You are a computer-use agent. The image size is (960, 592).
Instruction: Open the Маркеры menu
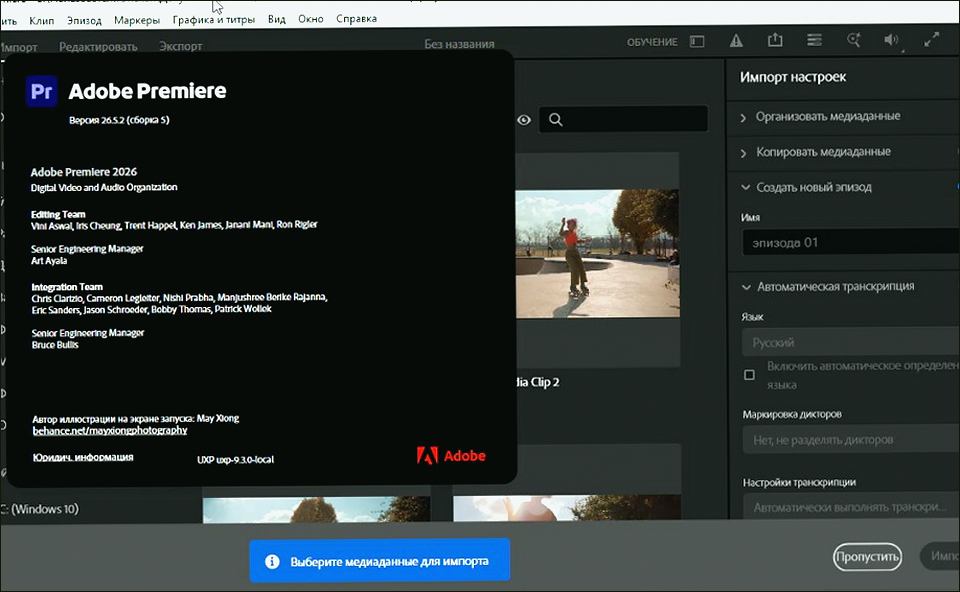coord(137,20)
